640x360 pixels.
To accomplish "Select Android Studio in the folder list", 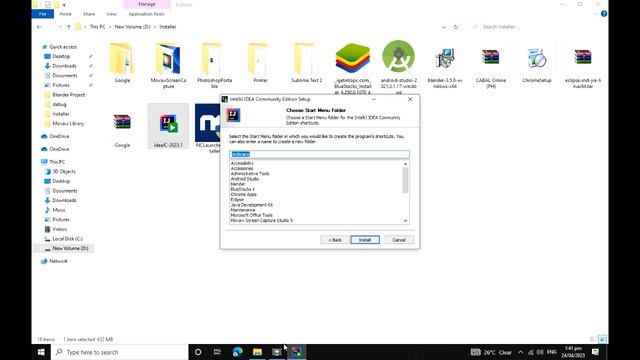I will click(x=244, y=179).
